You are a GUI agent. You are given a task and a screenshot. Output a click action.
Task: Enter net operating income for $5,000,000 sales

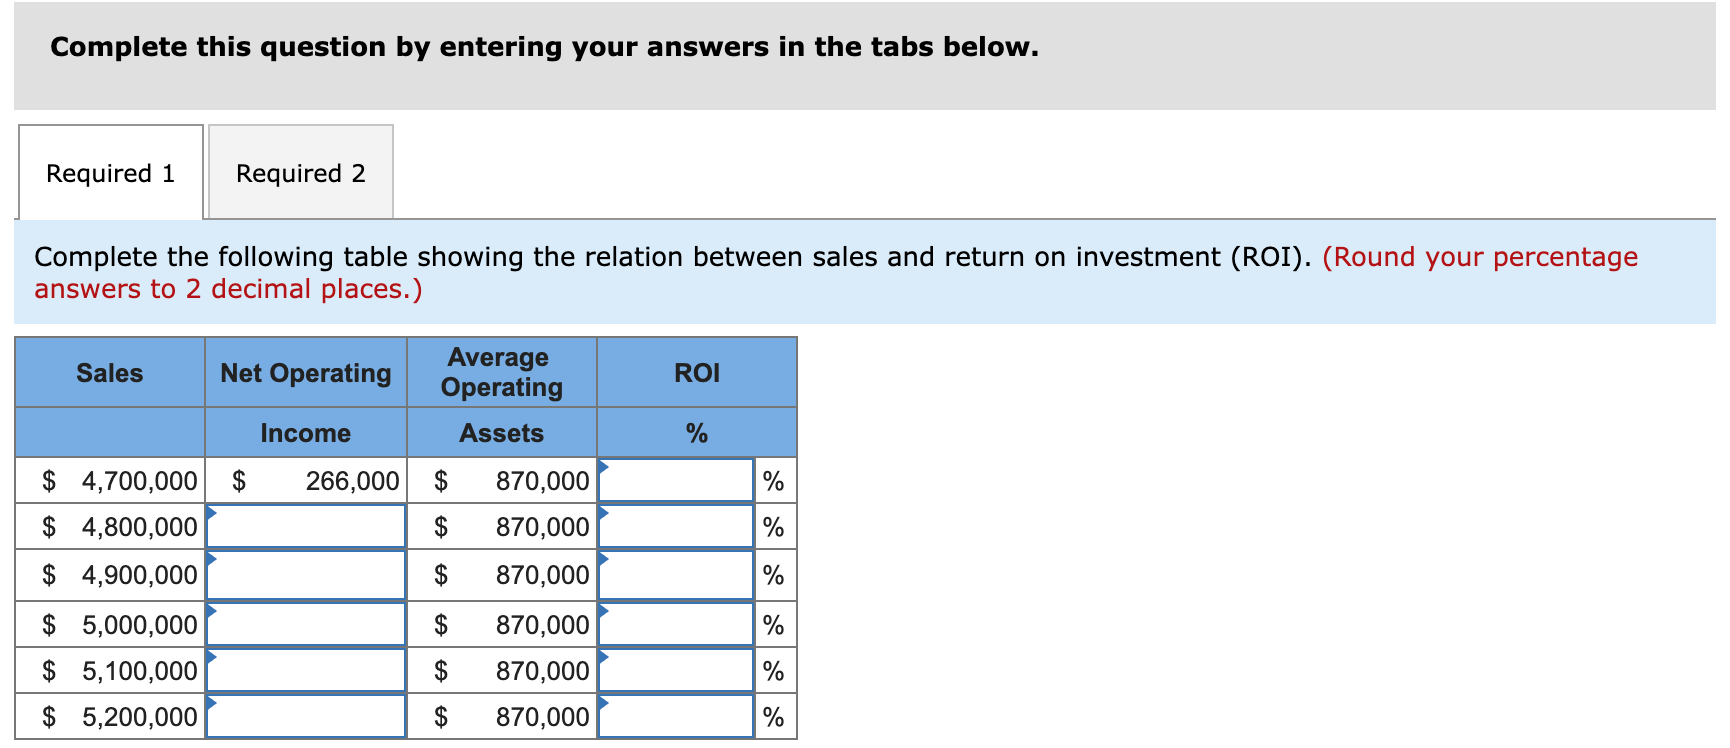click(x=306, y=624)
